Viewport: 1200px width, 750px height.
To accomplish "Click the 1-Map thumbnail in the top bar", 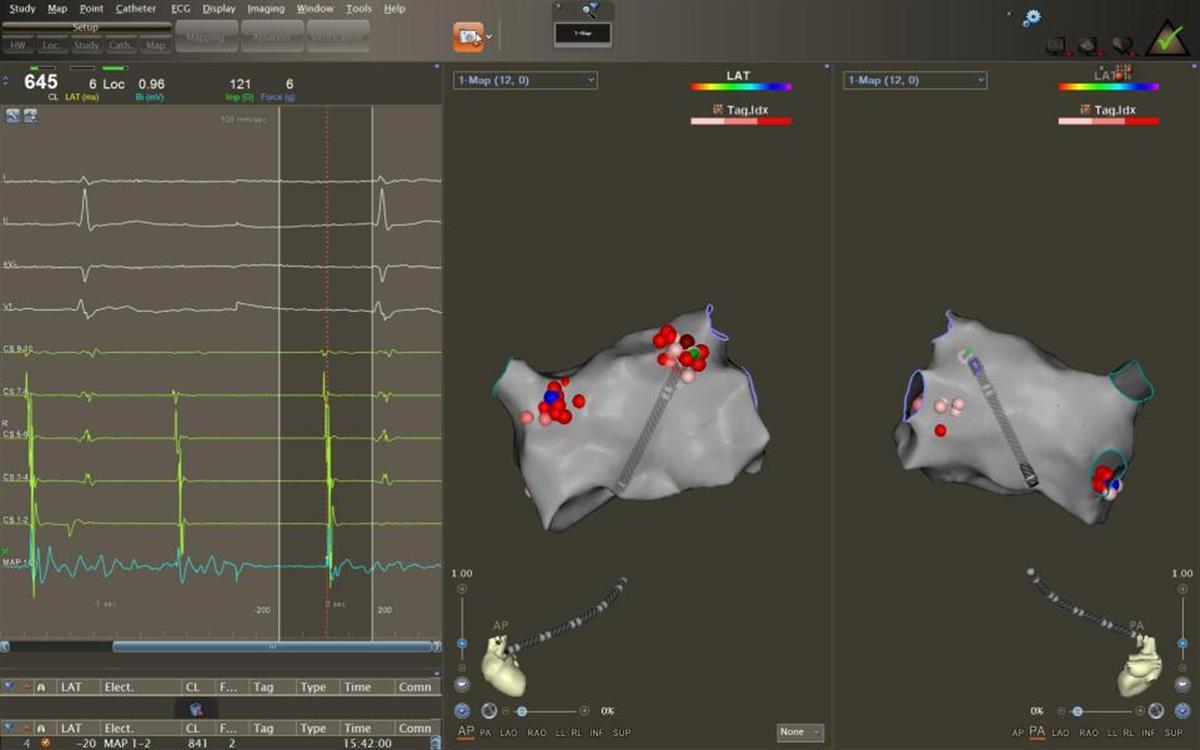I will (x=583, y=32).
